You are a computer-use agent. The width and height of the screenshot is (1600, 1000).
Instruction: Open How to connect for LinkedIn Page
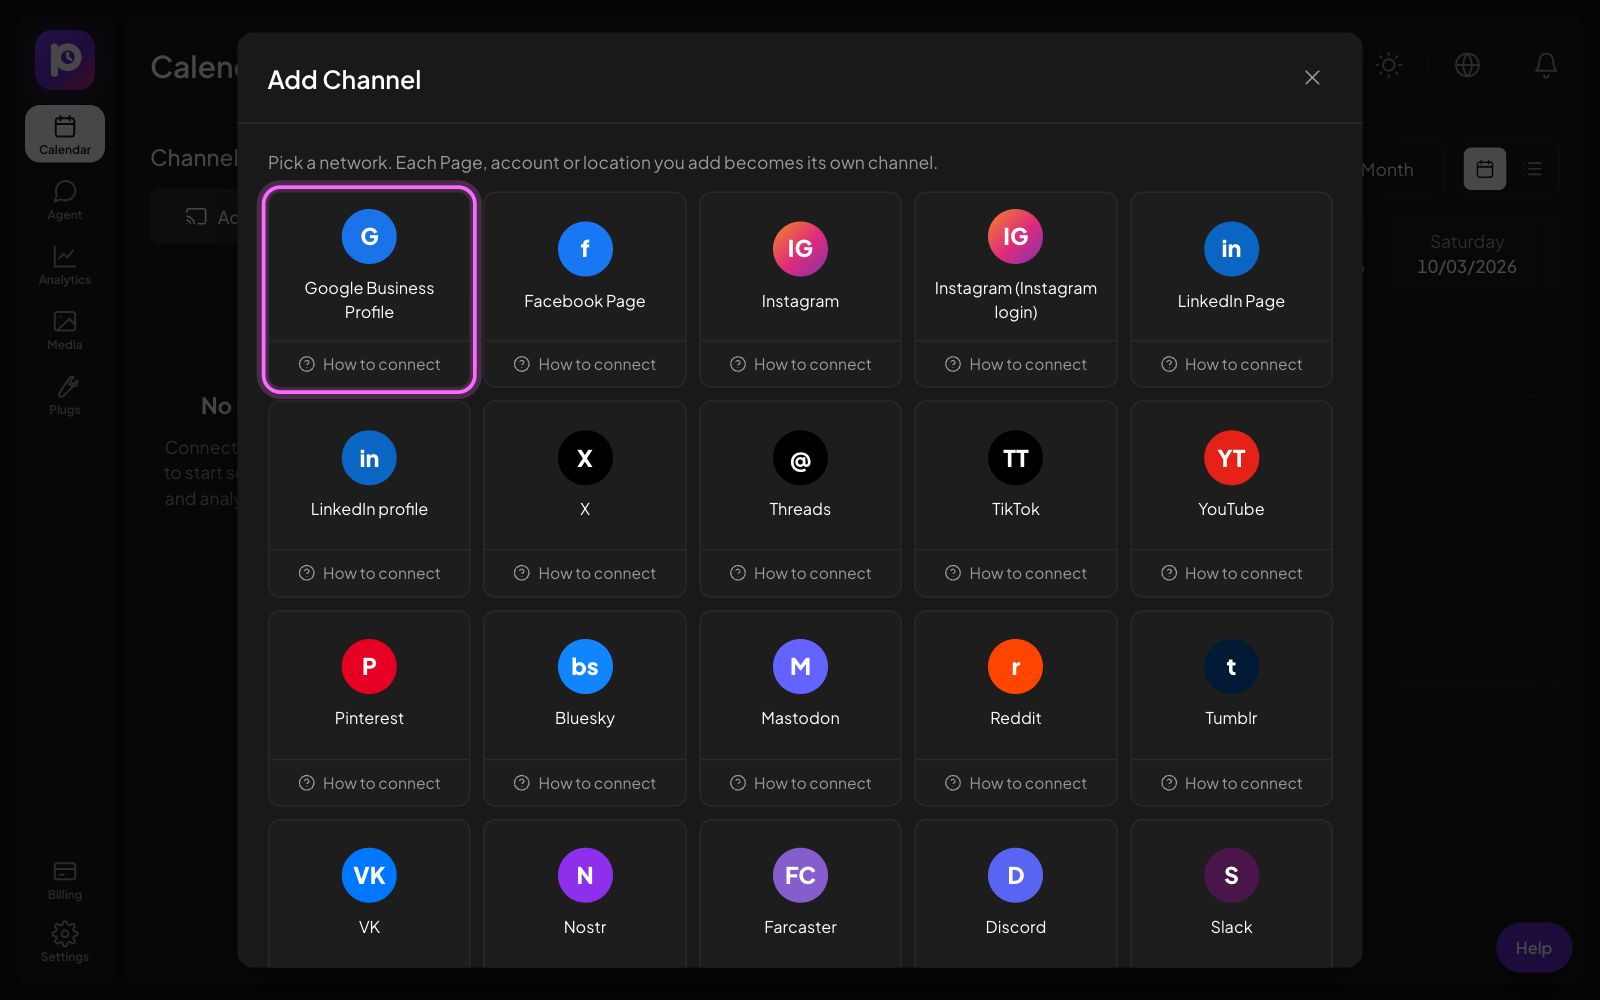click(1231, 364)
